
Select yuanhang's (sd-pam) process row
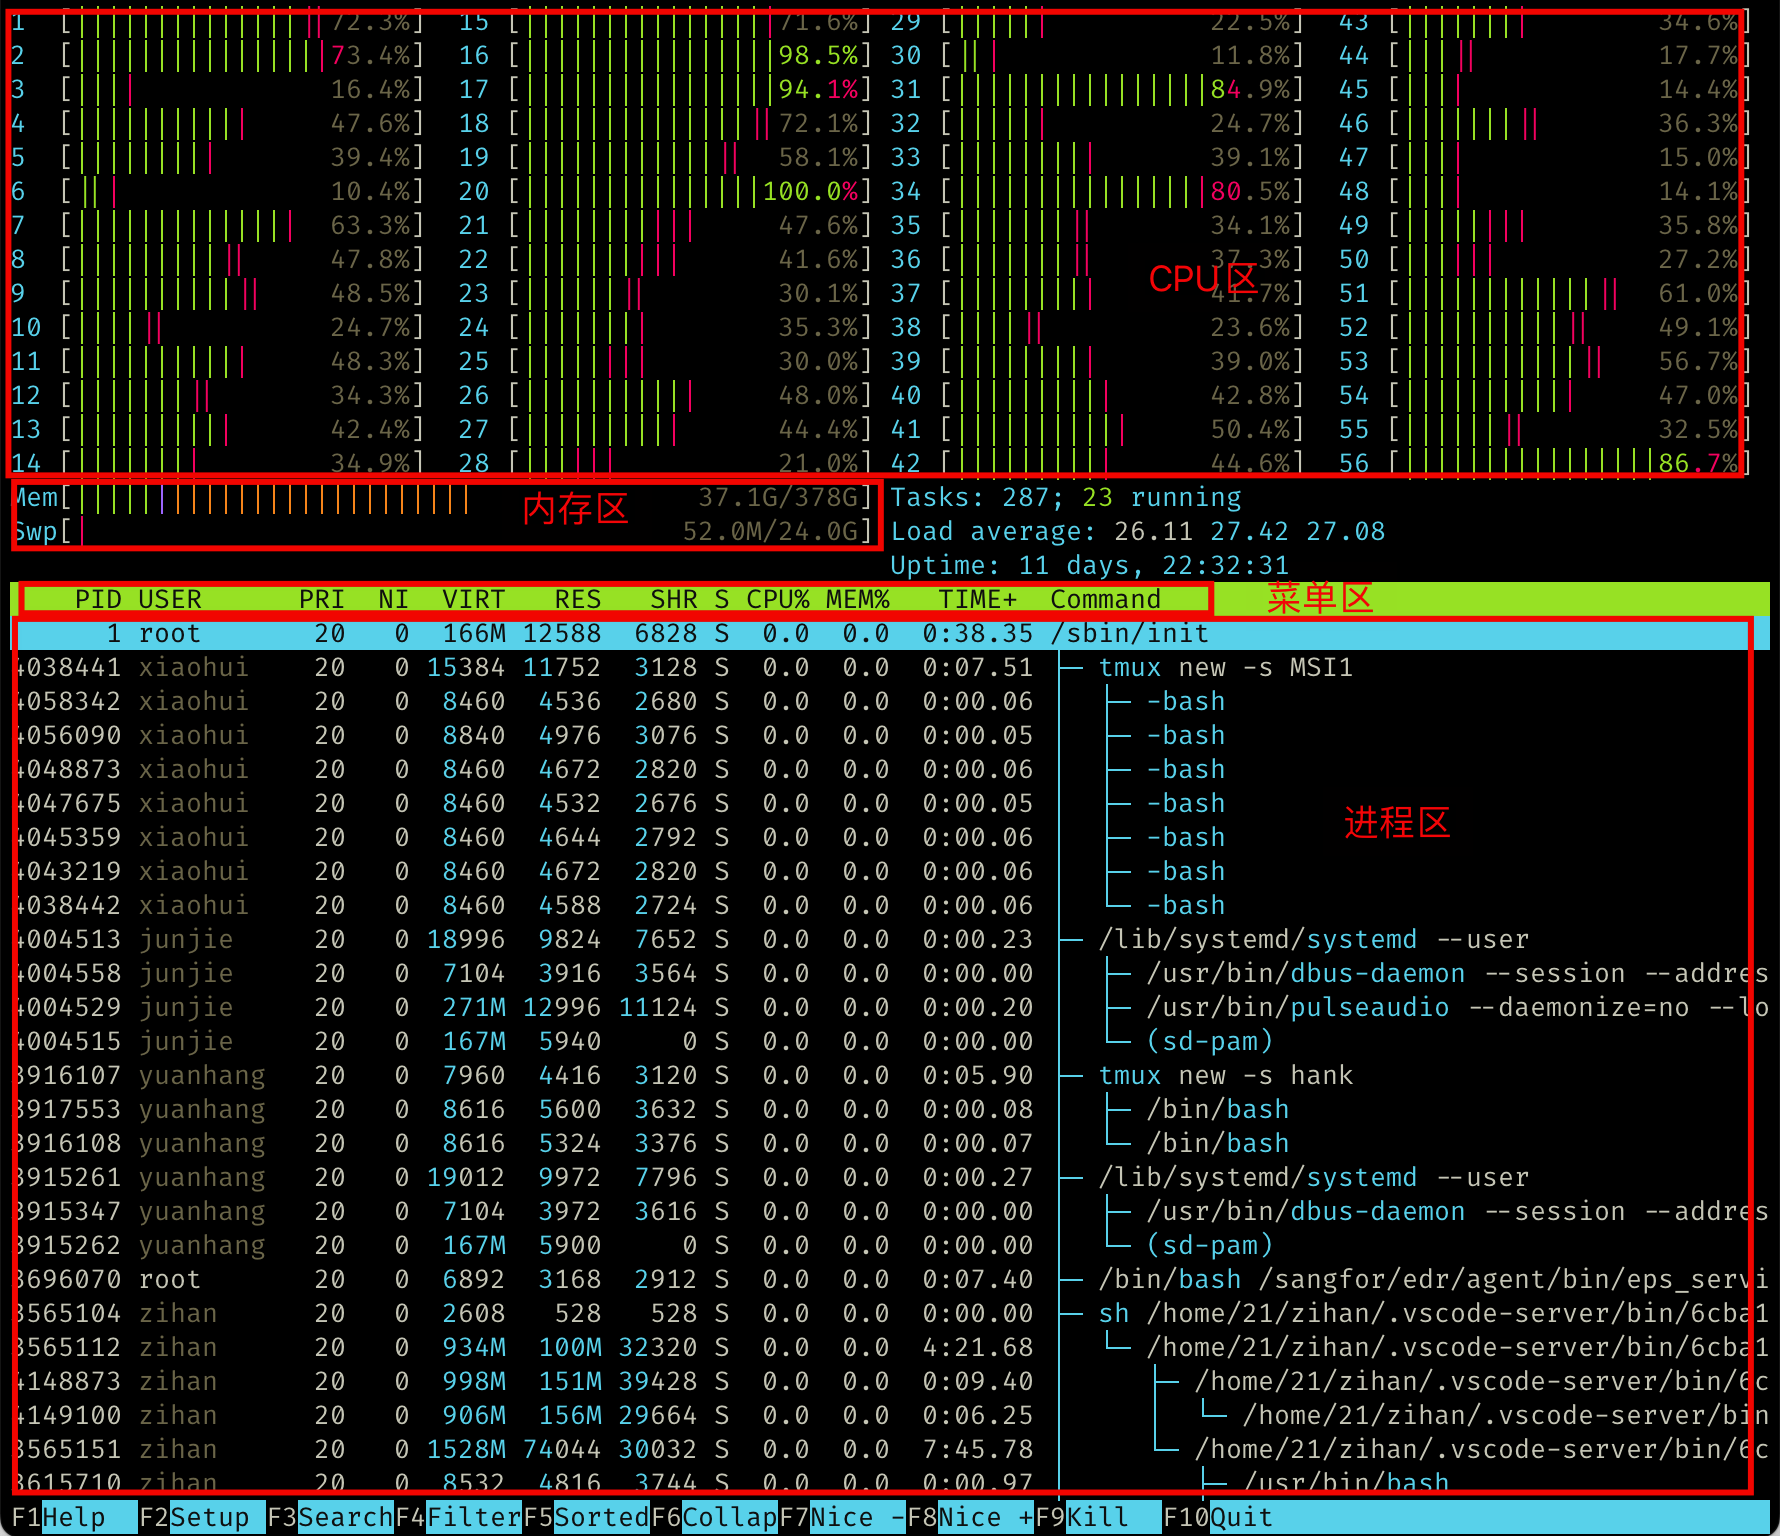[x=890, y=1245]
